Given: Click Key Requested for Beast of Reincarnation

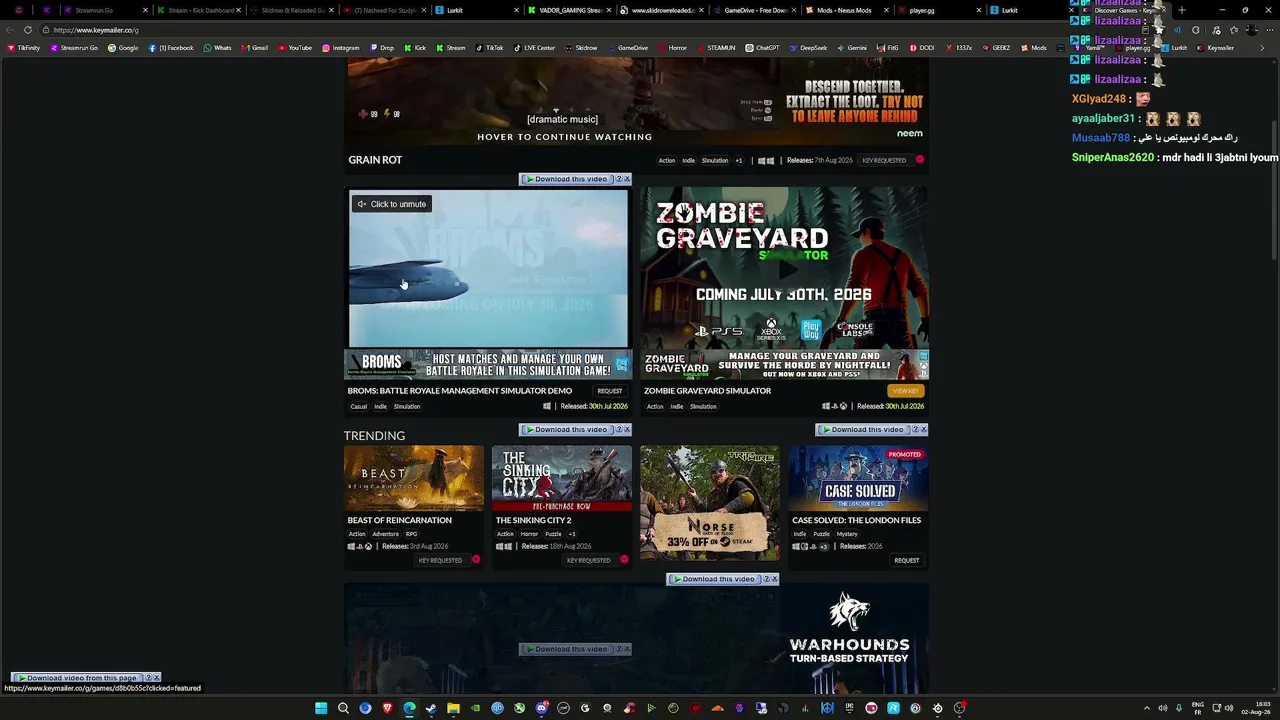Looking at the screenshot, I should [440, 560].
